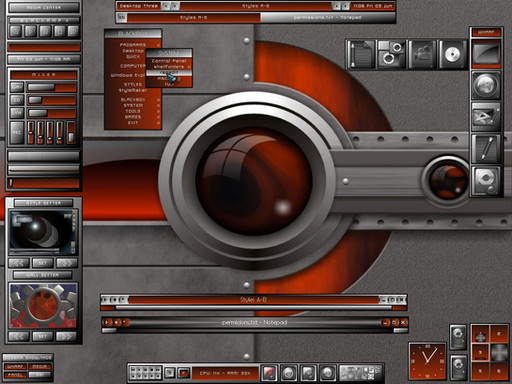Image resolution: width=512 pixels, height=384 pixels.
Task: Expand the TOOLS submenu
Action: click(x=133, y=111)
